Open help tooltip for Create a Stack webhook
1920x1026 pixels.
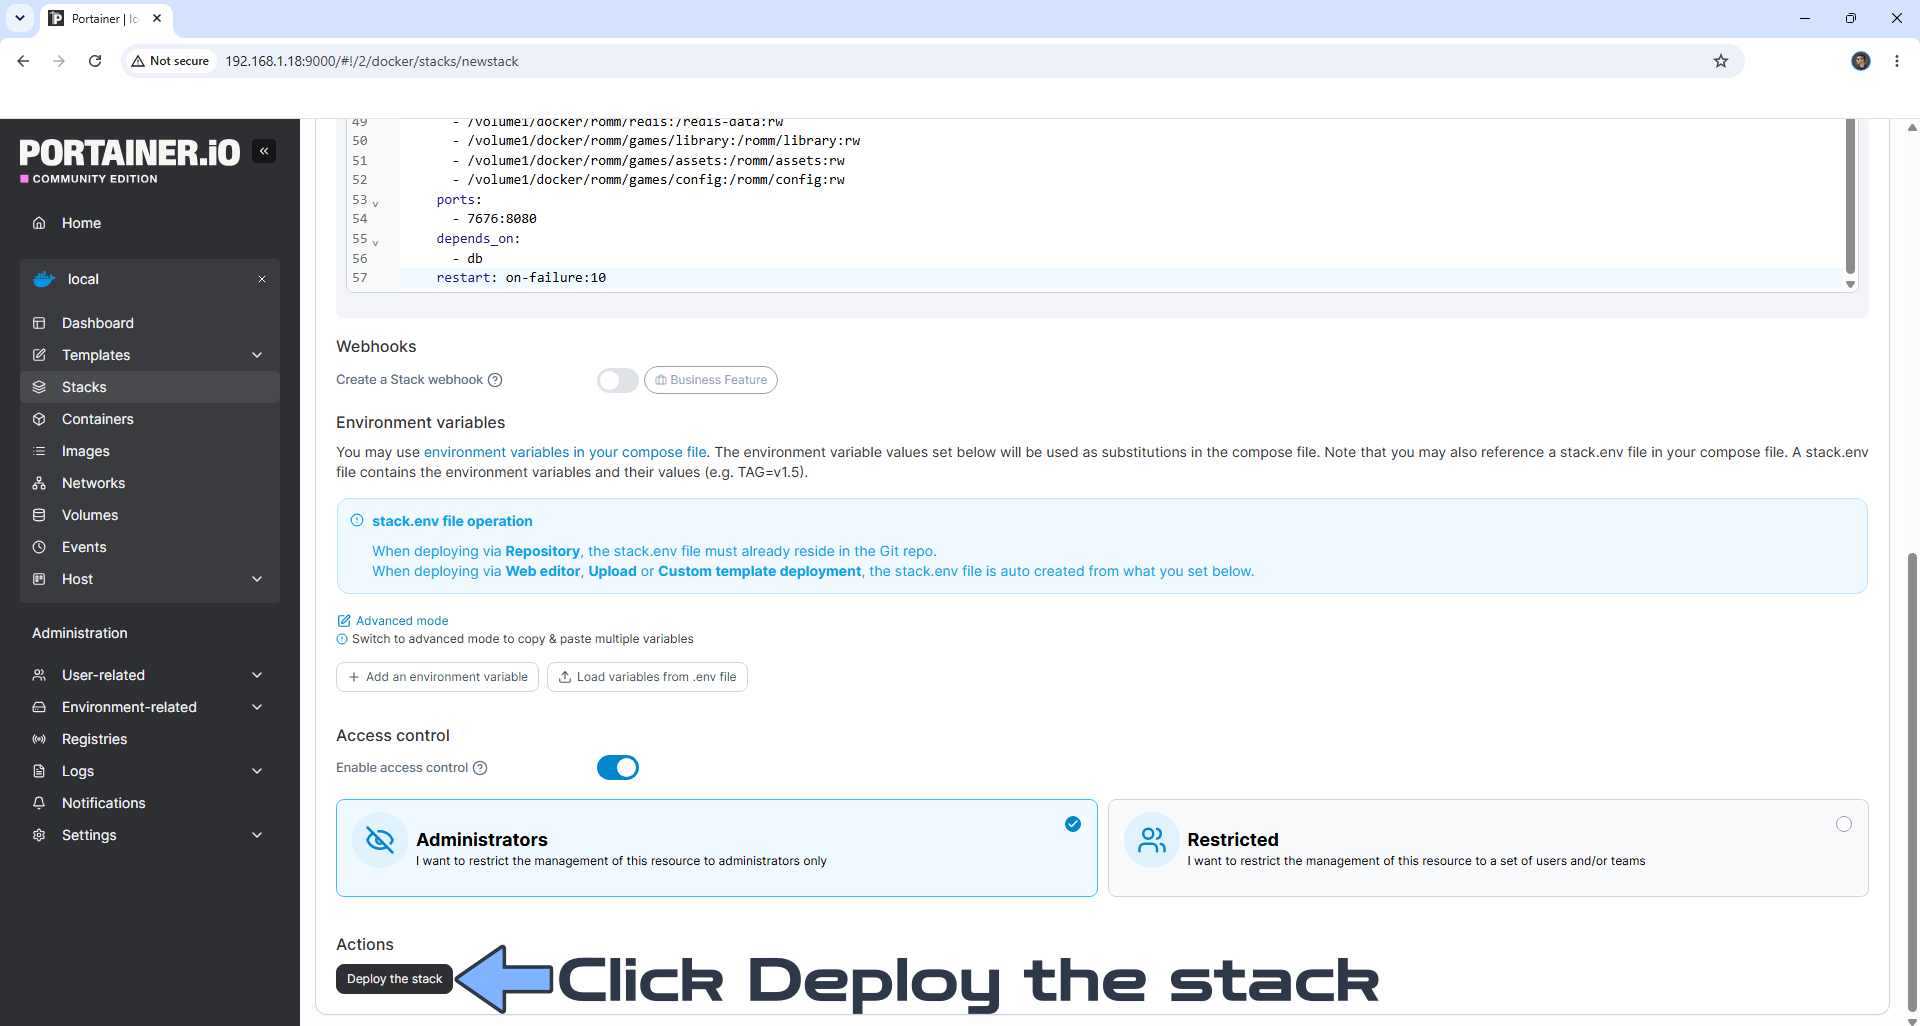point(495,380)
